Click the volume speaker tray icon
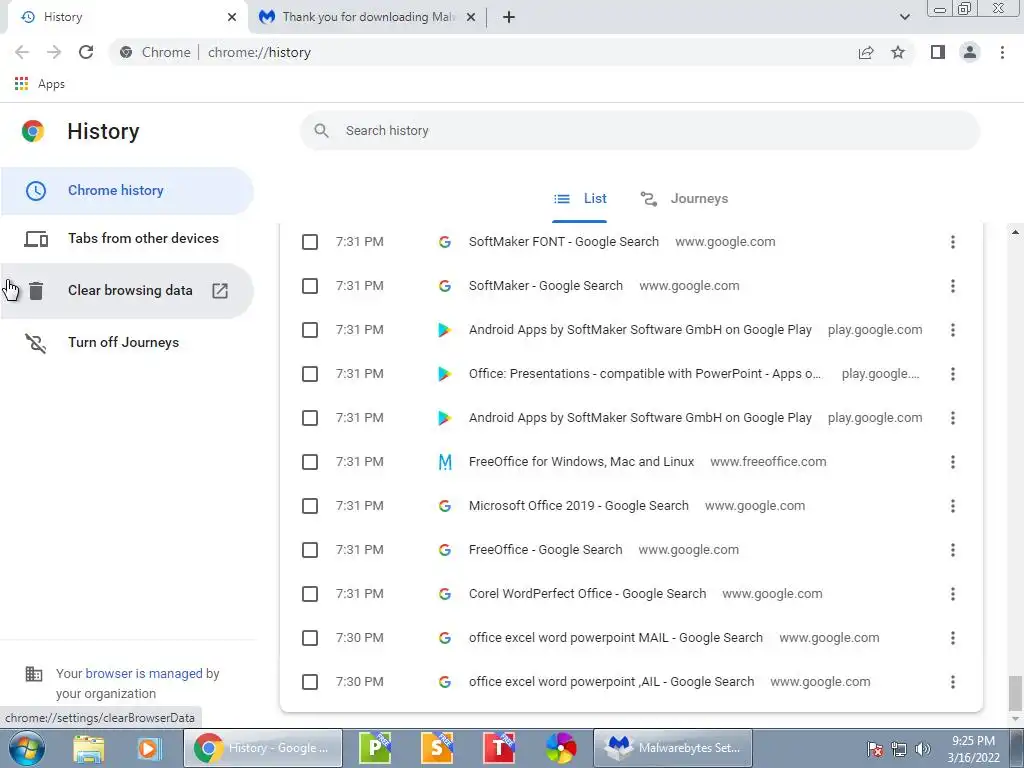1024x768 pixels. pos(923,749)
